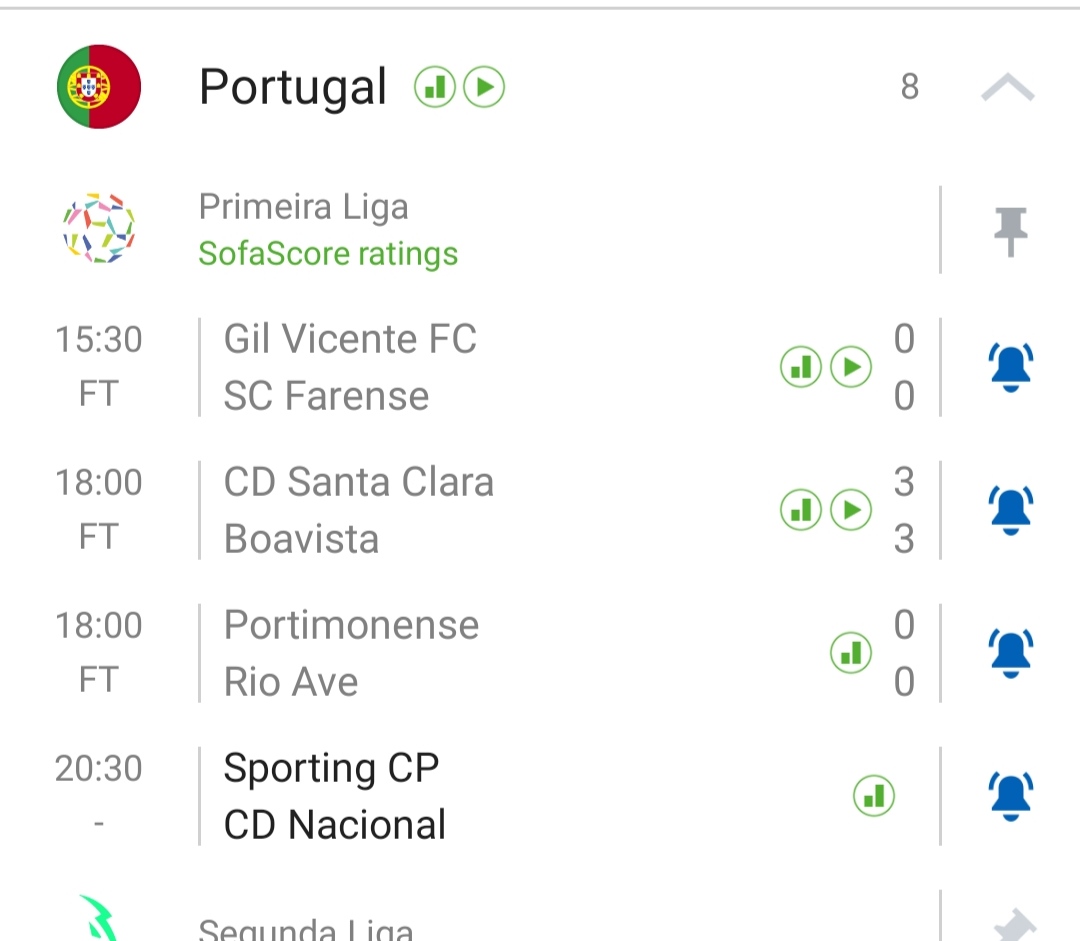Mute alerts for Portimonense vs Rio Ave
This screenshot has height=941, width=1080.
pyautogui.click(x=1010, y=653)
